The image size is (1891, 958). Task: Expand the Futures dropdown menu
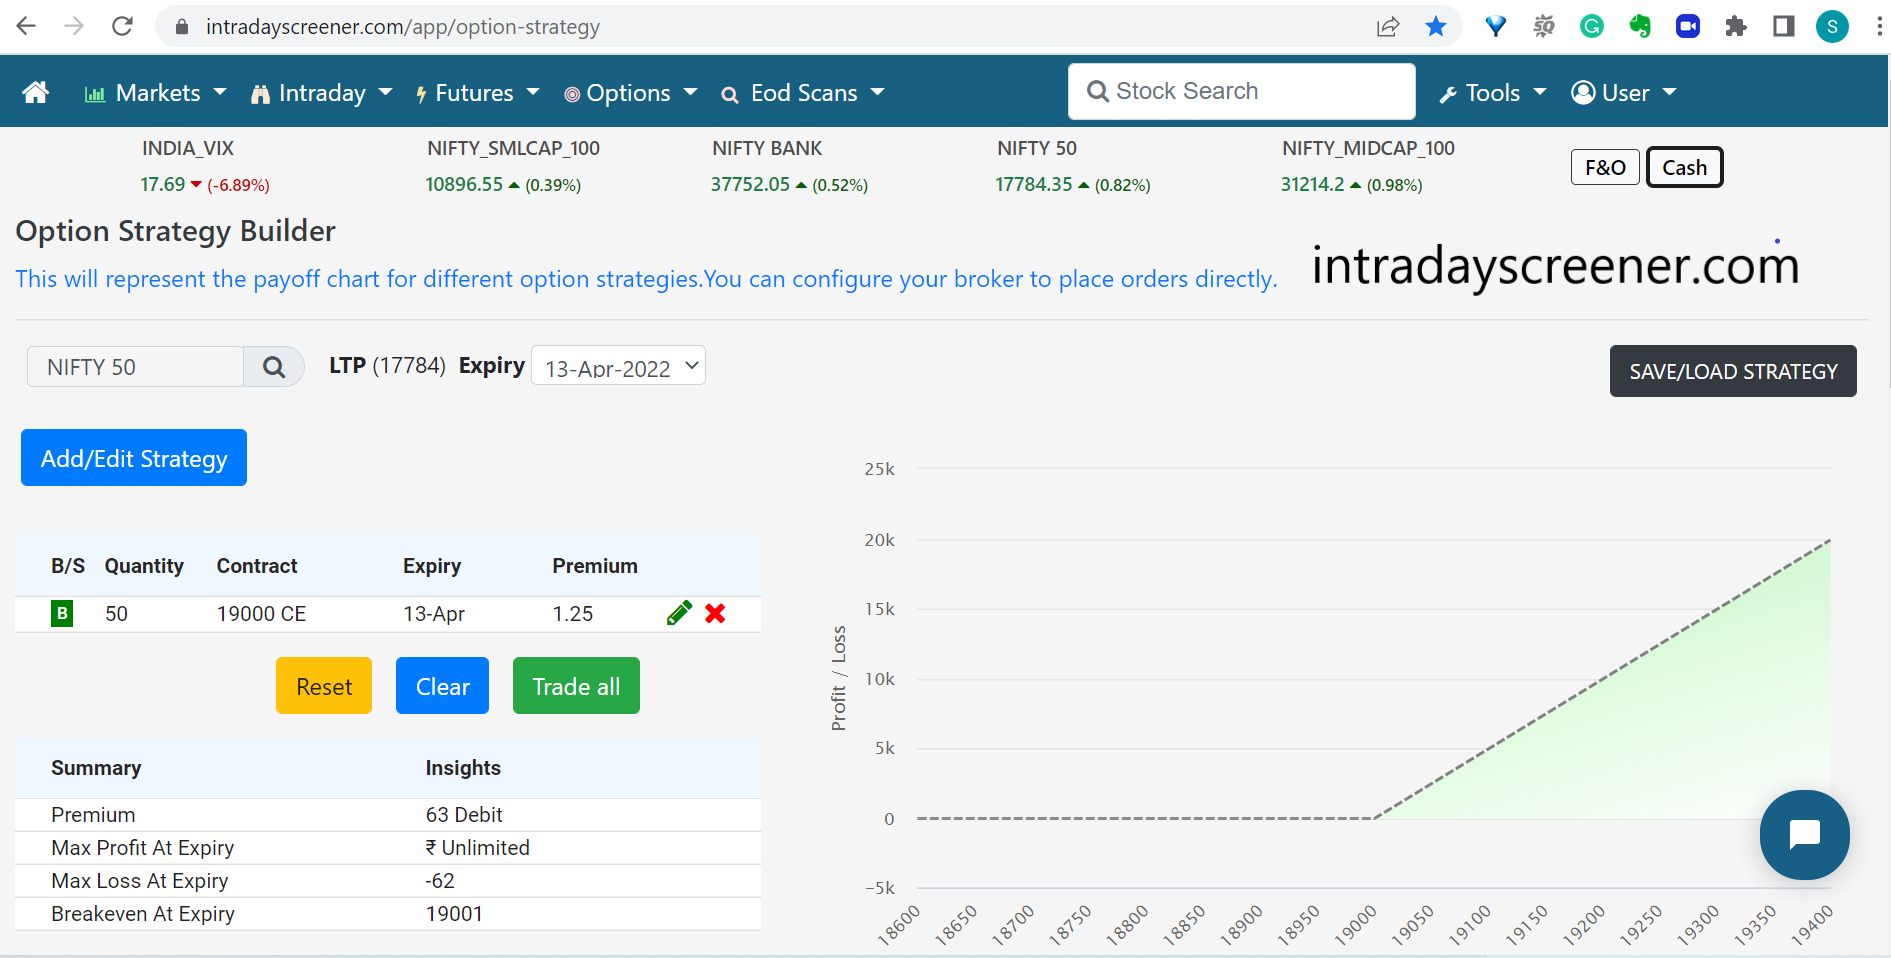pos(477,92)
